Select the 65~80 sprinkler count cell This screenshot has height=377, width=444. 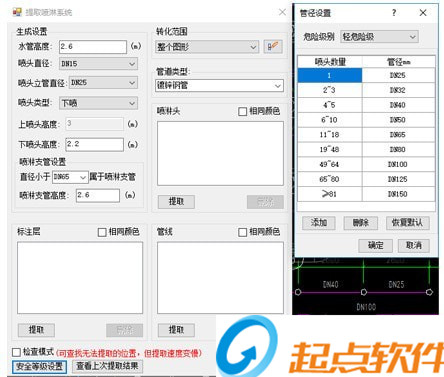330,179
